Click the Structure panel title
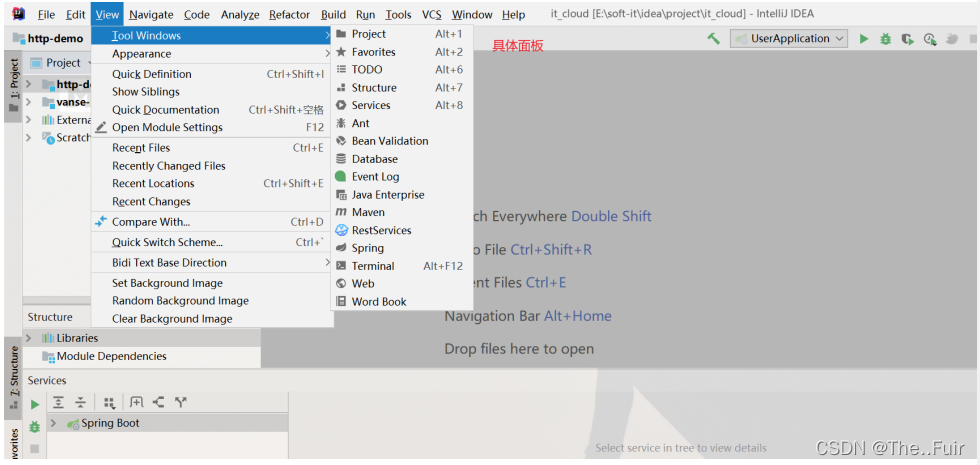 coord(50,317)
